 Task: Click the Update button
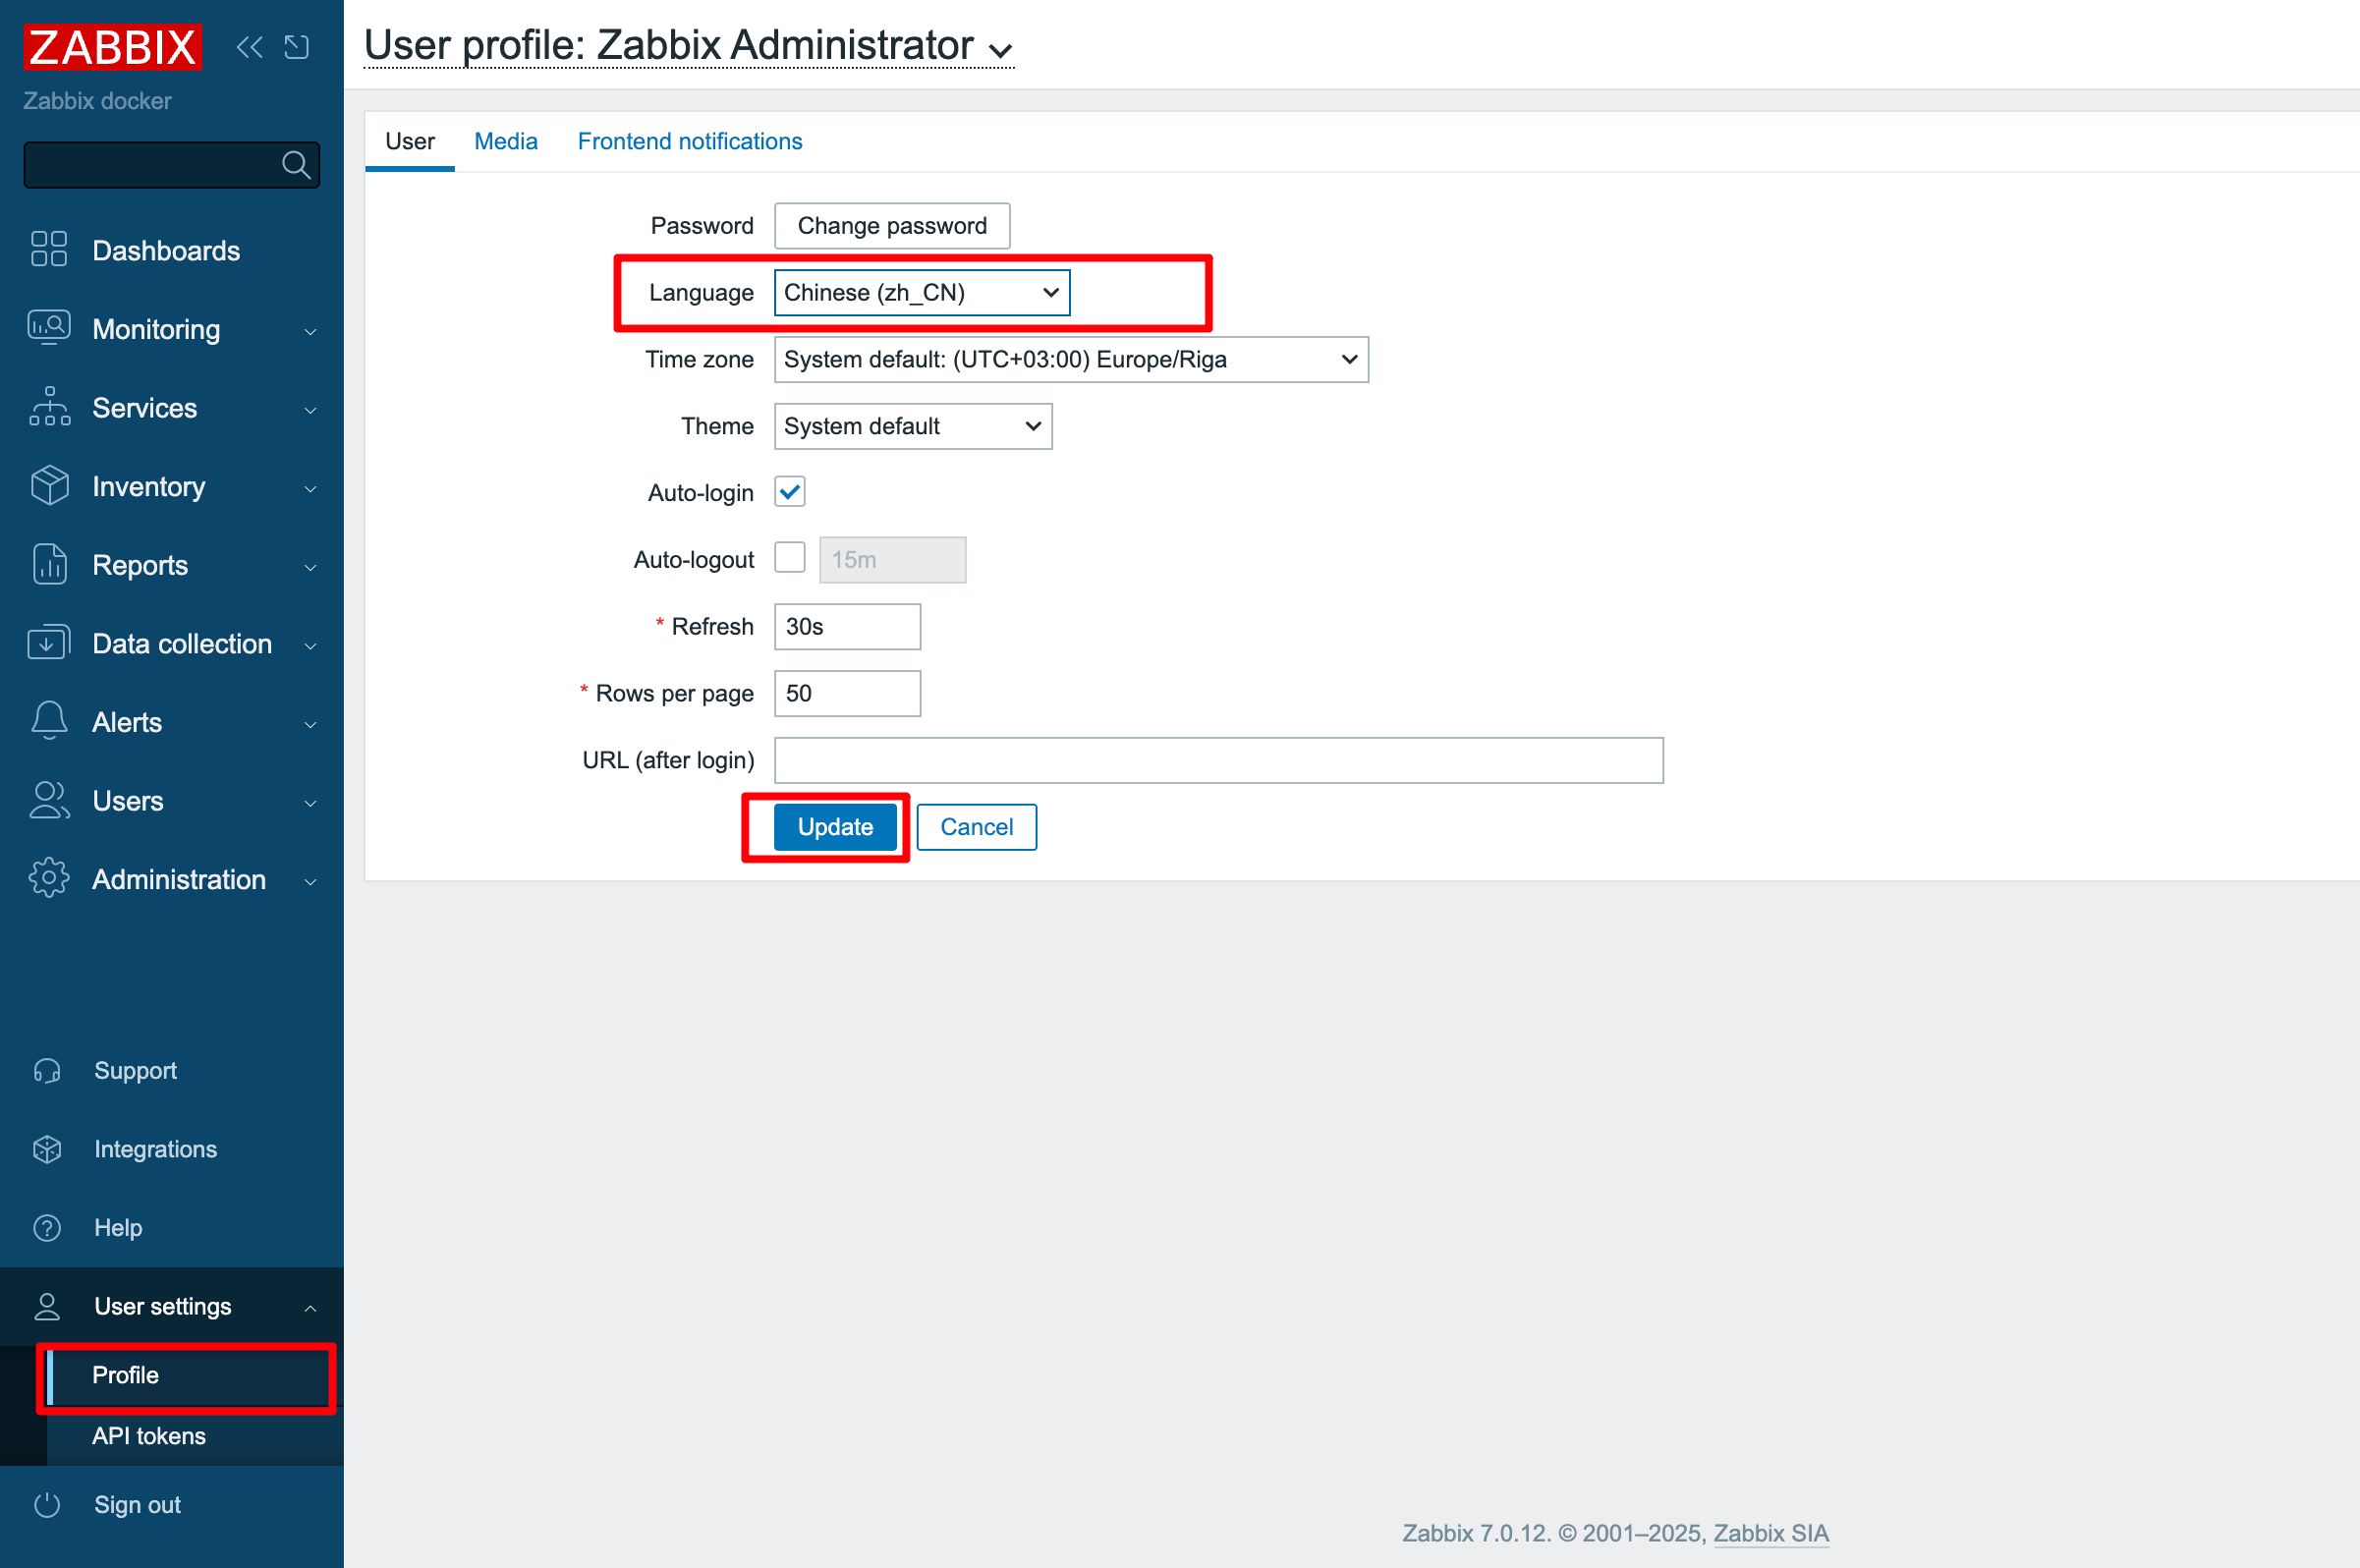point(835,827)
